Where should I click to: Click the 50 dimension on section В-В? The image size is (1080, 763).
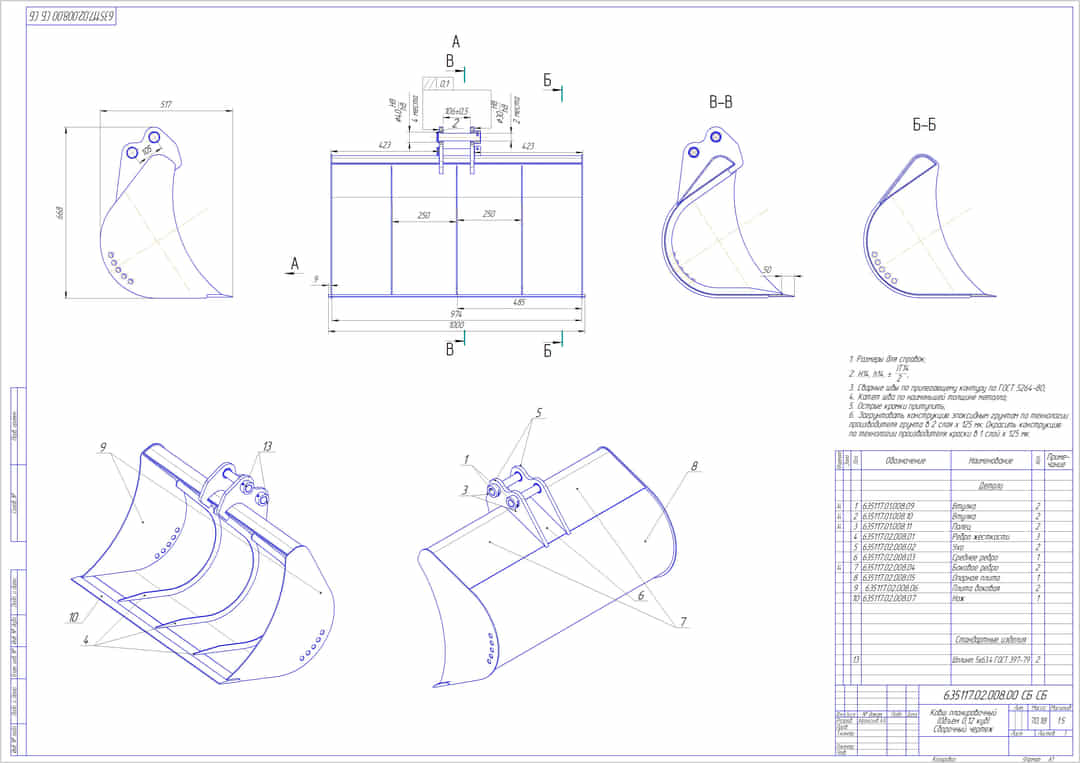(x=767, y=271)
